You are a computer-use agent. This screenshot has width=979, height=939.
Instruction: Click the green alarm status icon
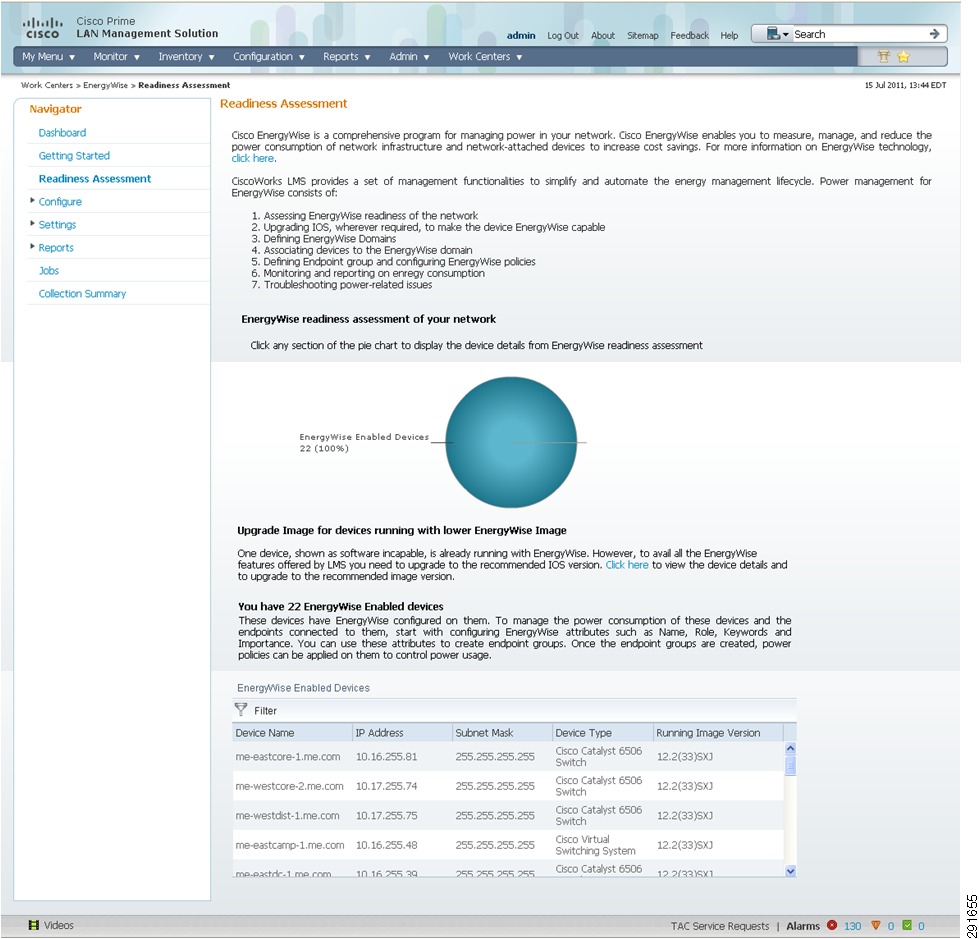click(x=907, y=925)
